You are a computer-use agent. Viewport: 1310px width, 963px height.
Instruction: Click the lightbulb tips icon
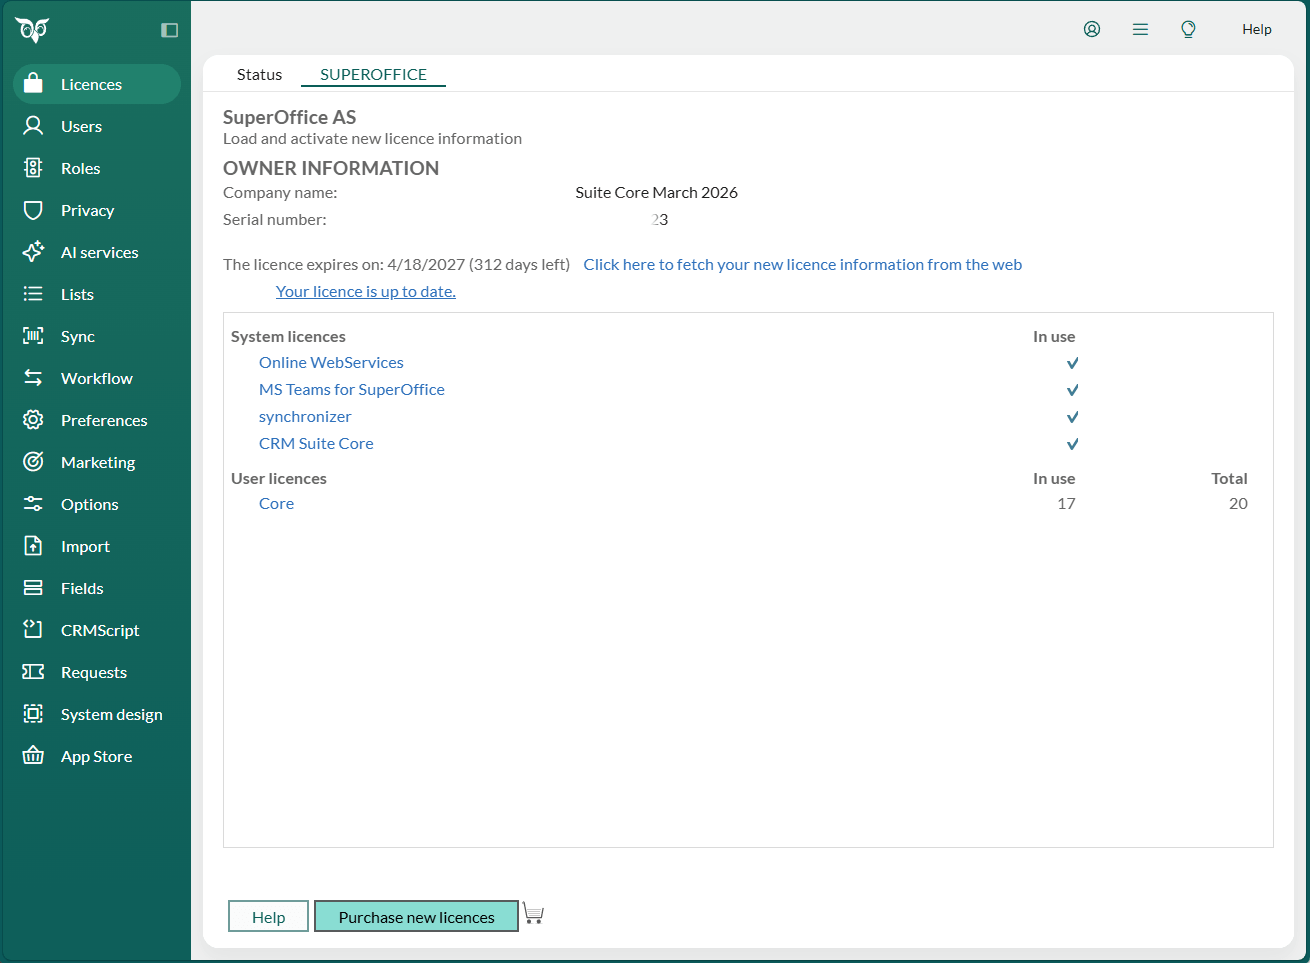(1188, 29)
